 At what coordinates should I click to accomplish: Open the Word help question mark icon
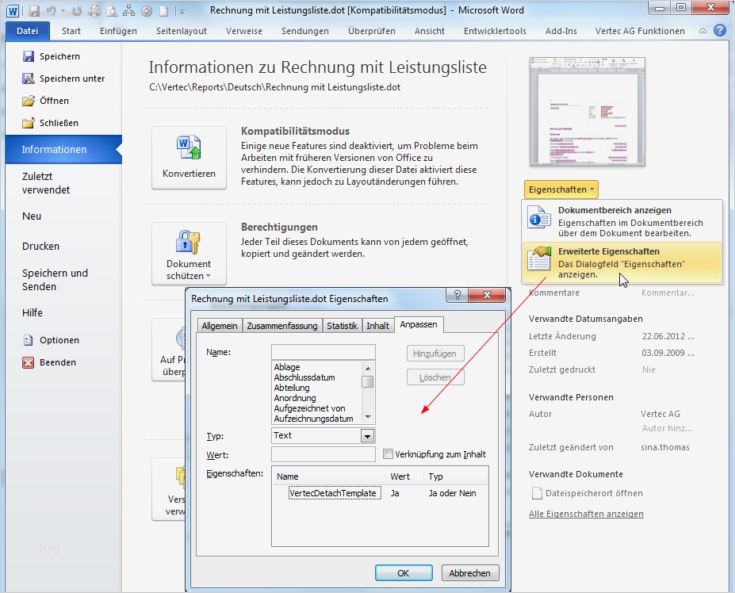pos(720,30)
